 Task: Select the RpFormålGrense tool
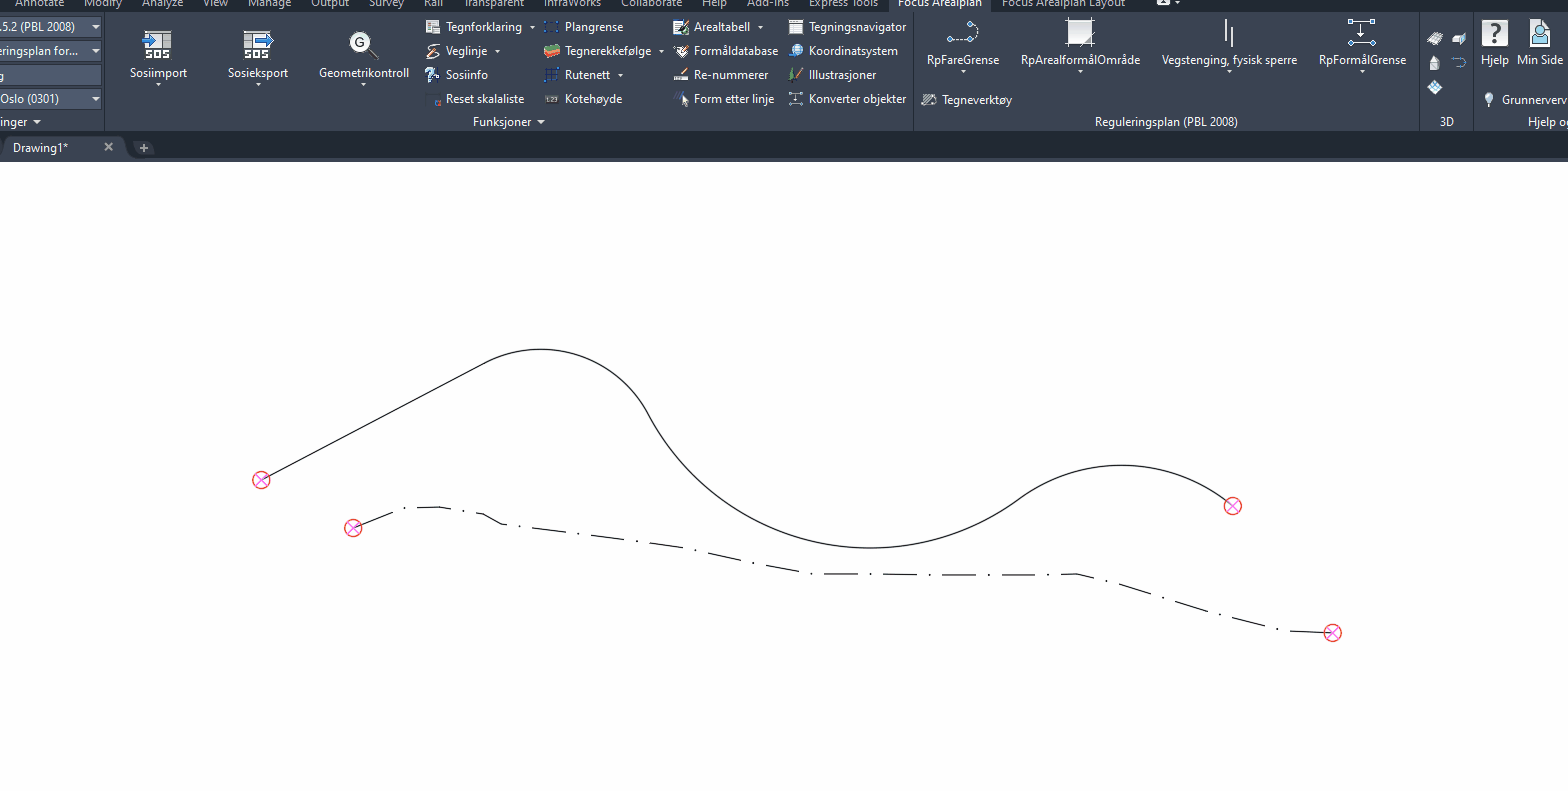click(1361, 34)
